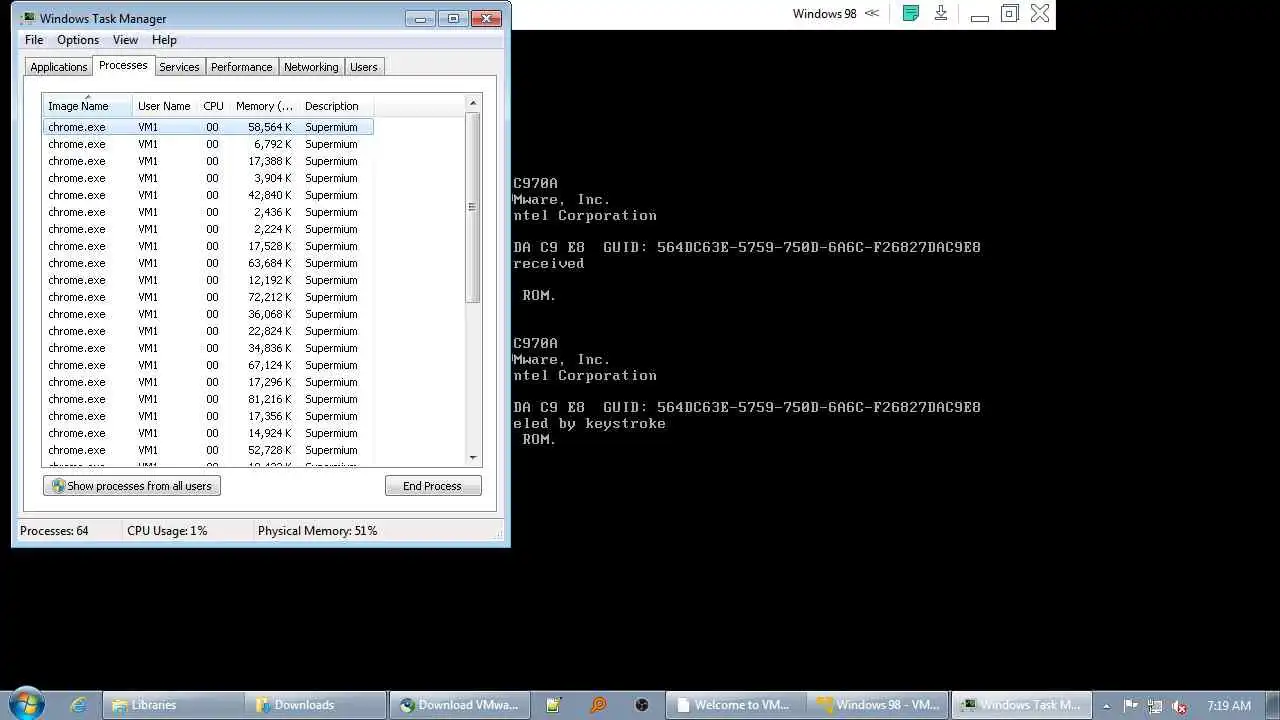The width and height of the screenshot is (1280, 720).
Task: Select chrome.exe row using 34,836 K
Action: point(208,348)
